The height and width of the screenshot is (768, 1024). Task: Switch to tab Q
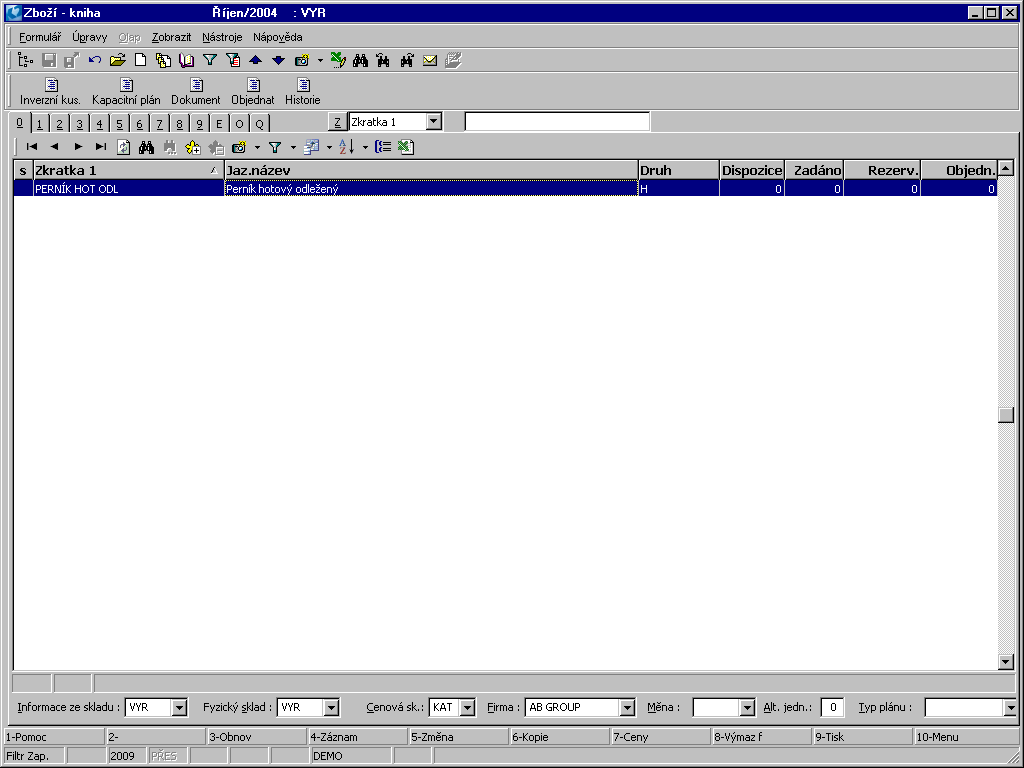(259, 123)
